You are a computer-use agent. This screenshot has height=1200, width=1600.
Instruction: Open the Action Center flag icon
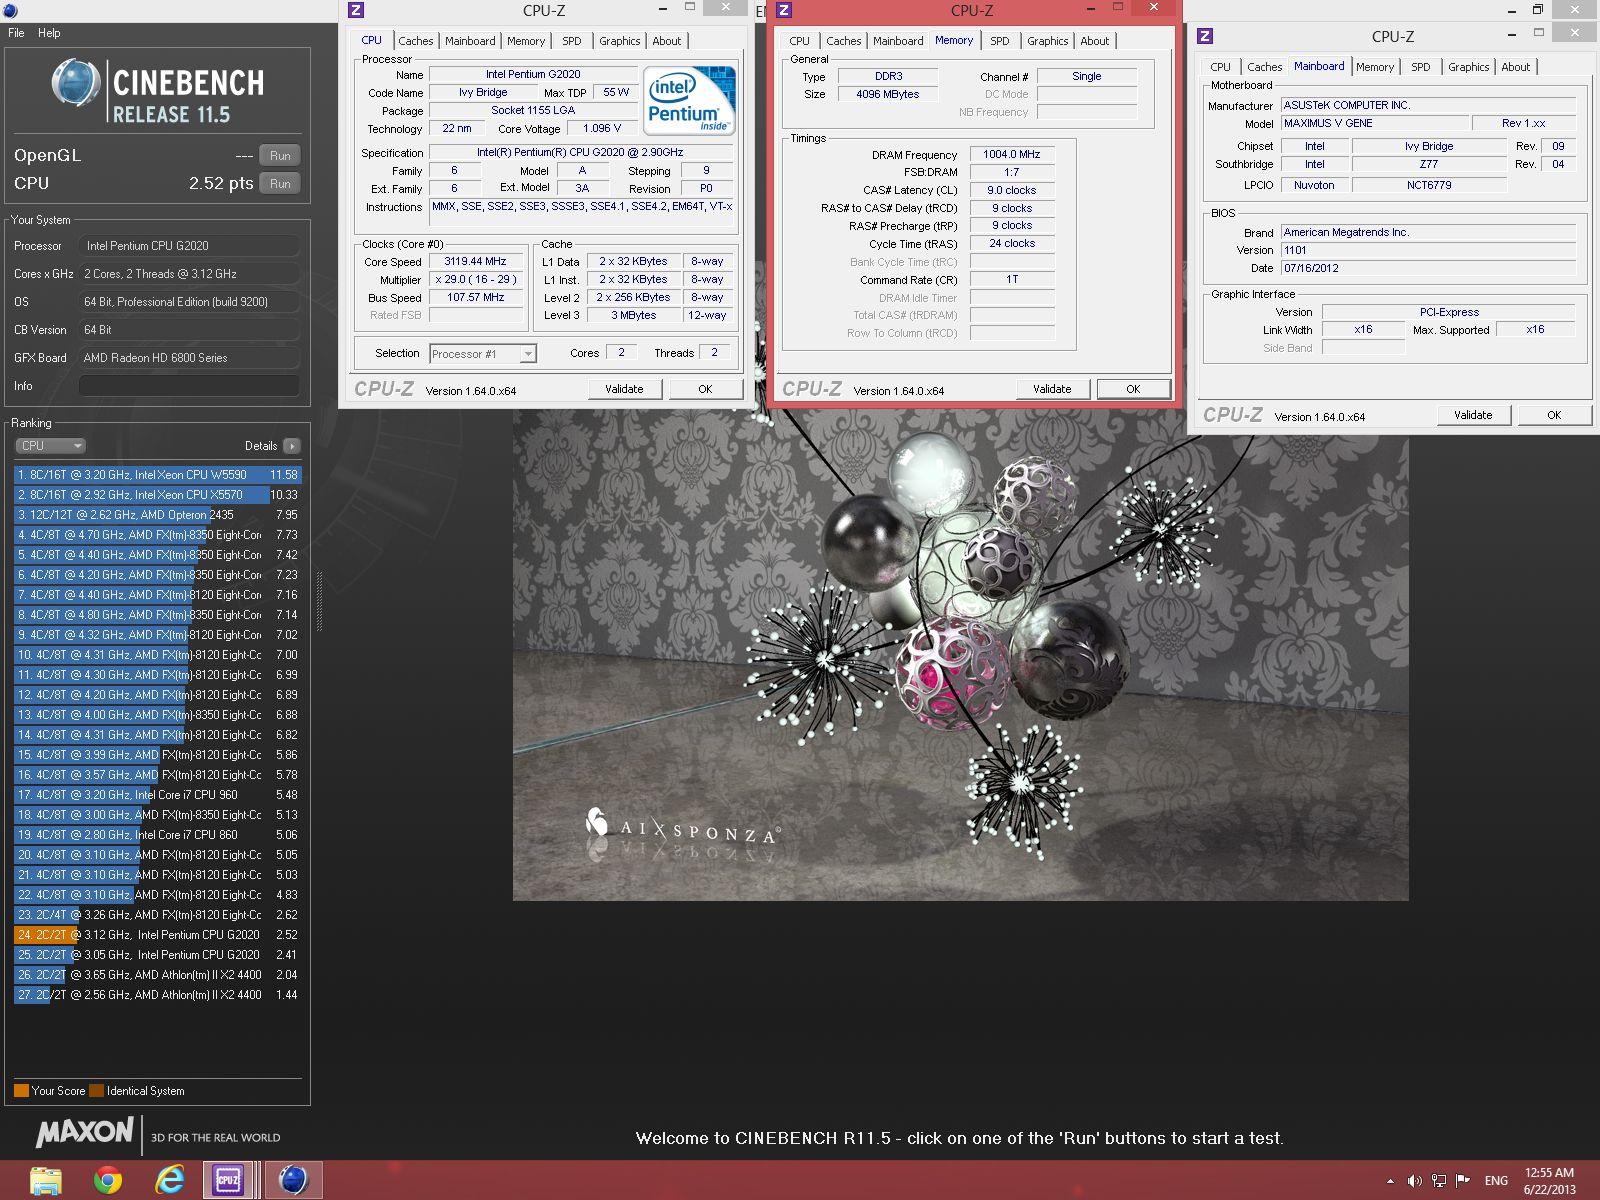(x=1463, y=1181)
